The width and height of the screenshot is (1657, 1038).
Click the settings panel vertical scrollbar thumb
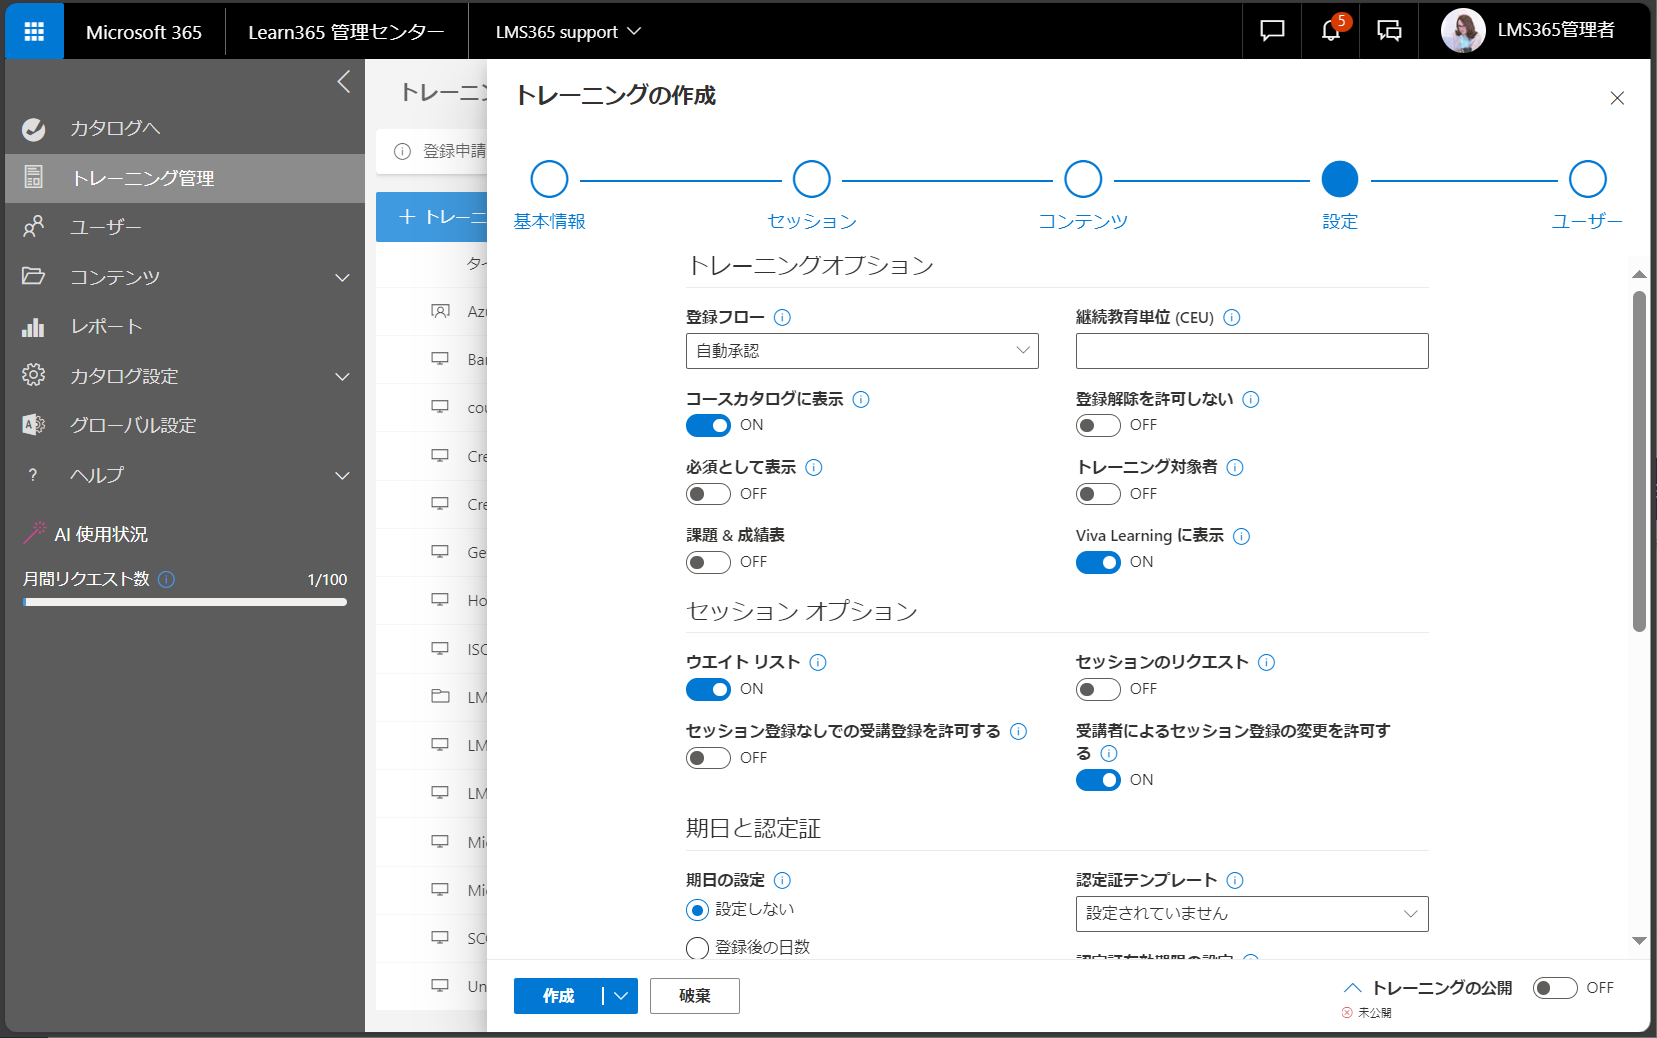click(x=1639, y=461)
